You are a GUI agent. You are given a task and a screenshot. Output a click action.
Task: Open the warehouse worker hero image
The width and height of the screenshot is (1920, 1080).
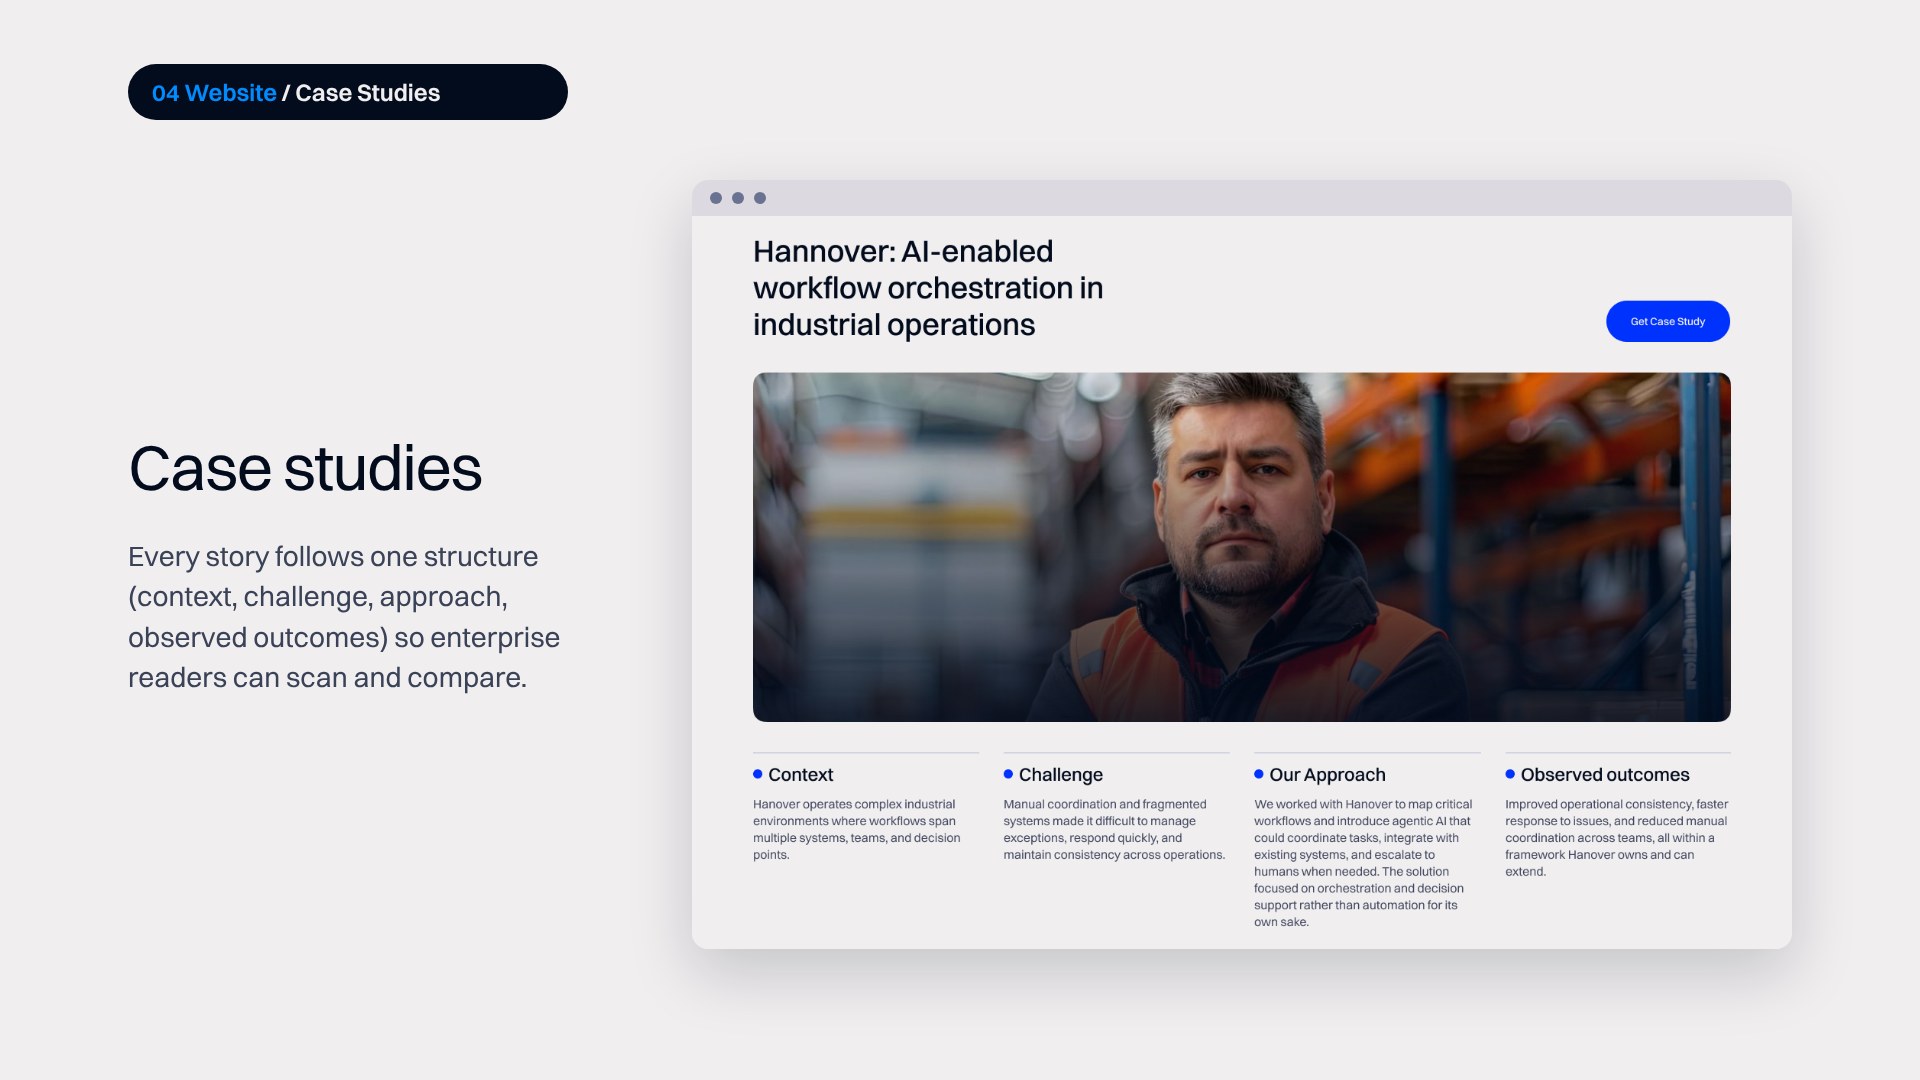click(x=1241, y=547)
